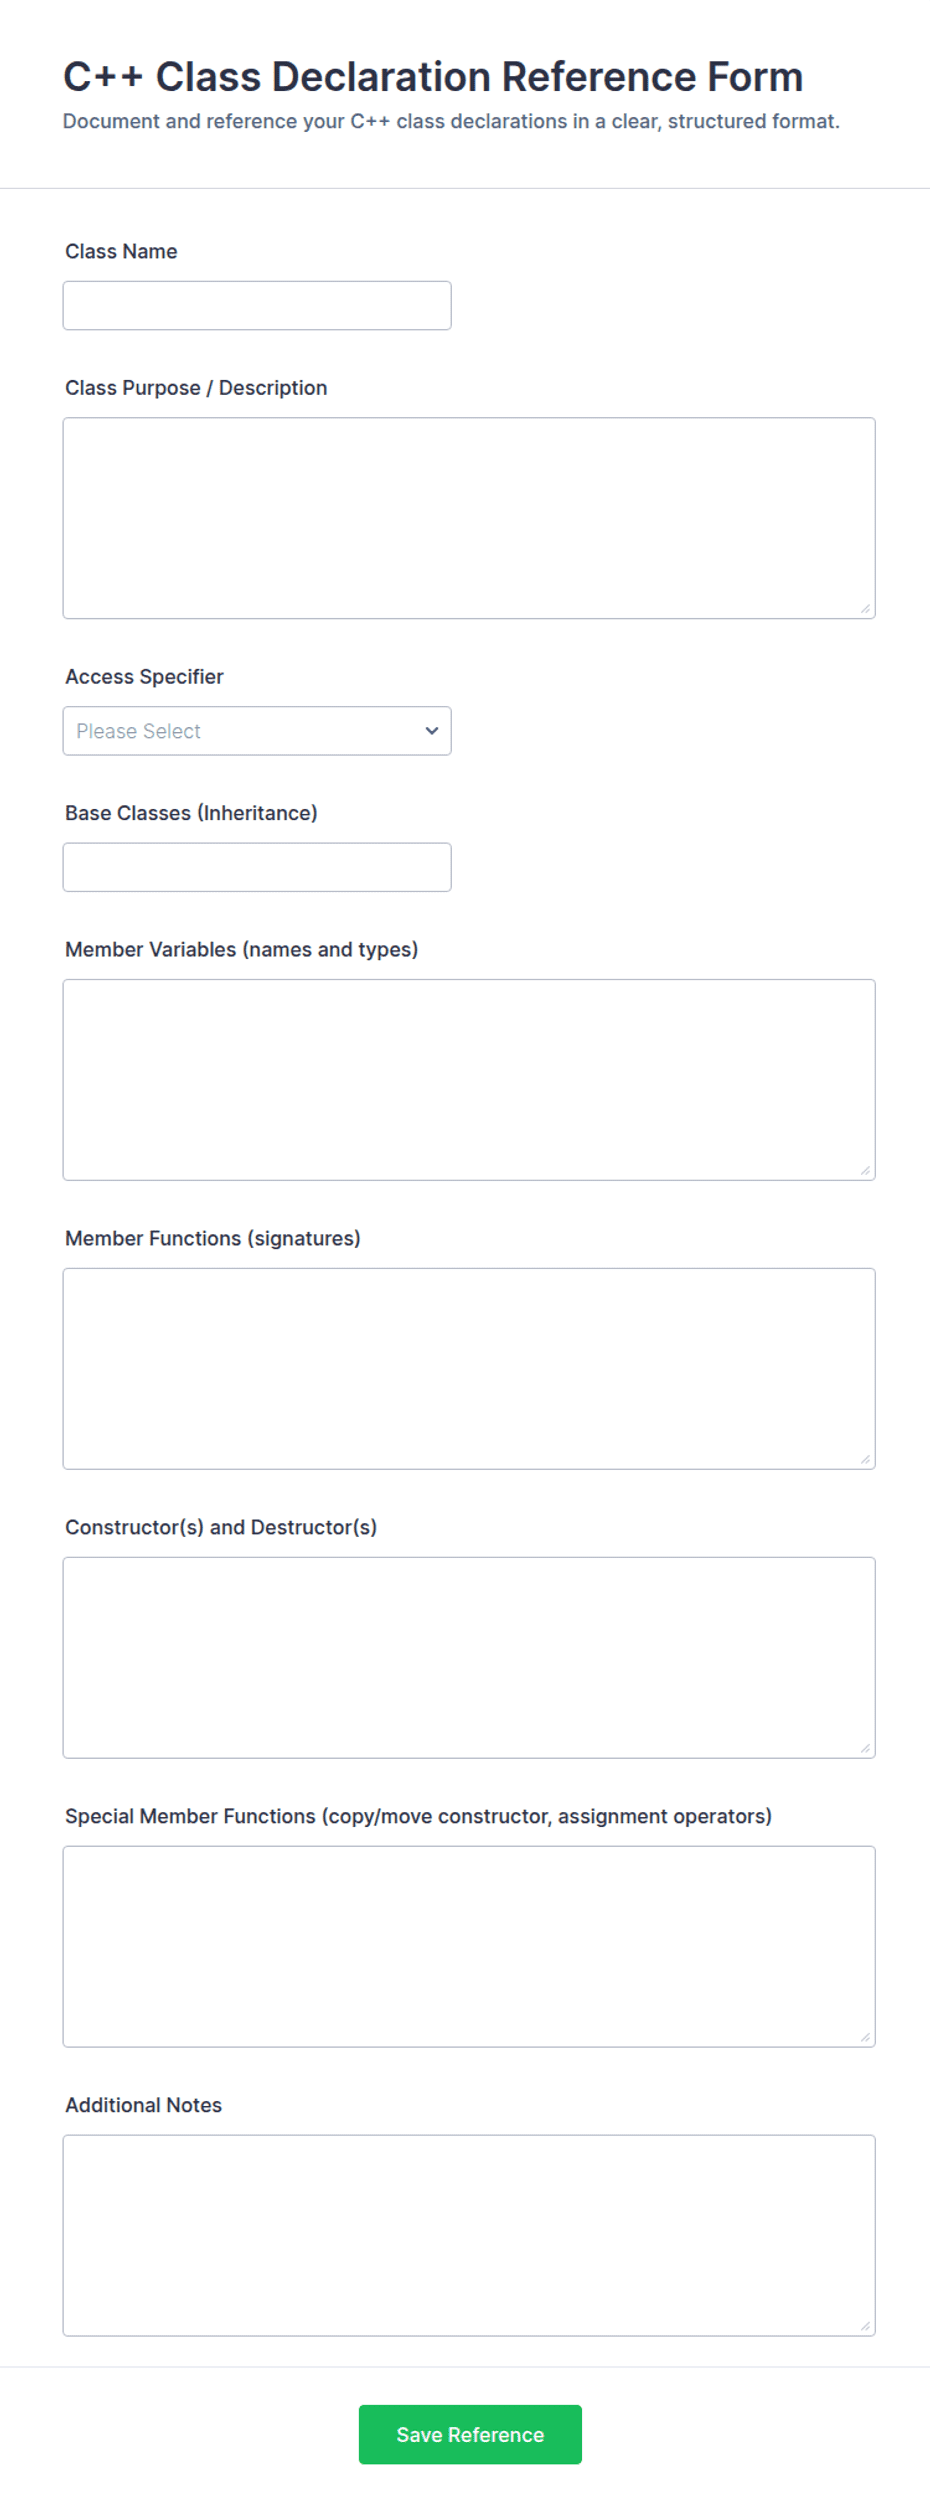The height and width of the screenshot is (2513, 930).
Task: Click the resize grip of Constructor(s) textarea
Action: [x=865, y=1748]
